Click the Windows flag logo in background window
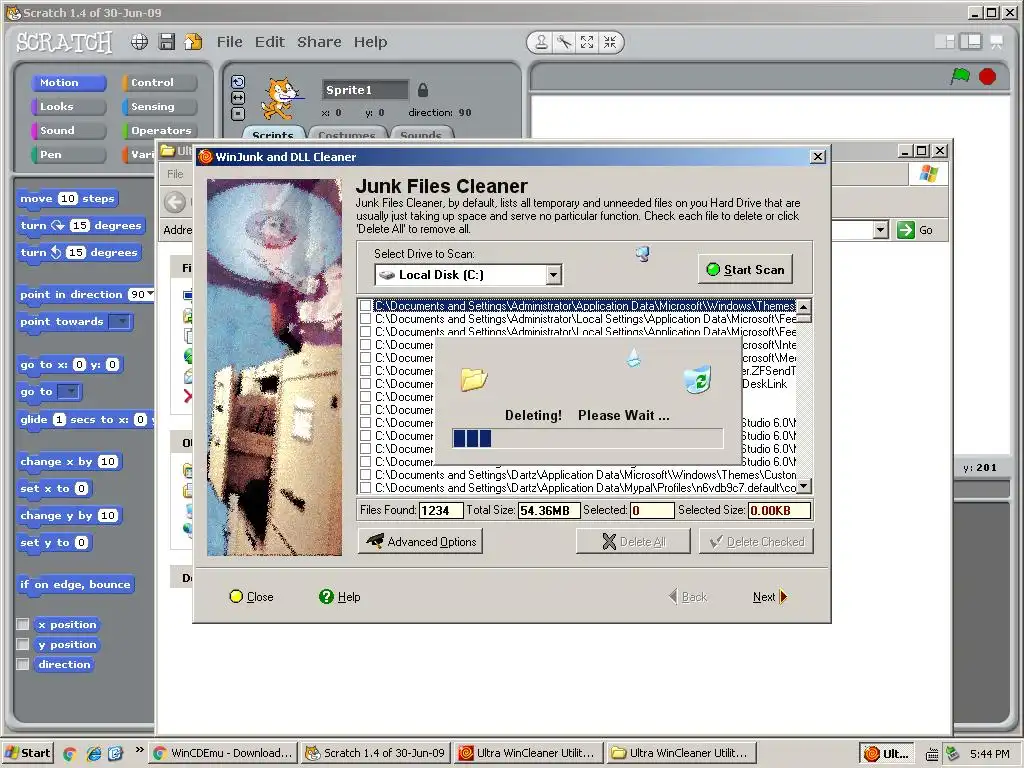 (x=928, y=174)
